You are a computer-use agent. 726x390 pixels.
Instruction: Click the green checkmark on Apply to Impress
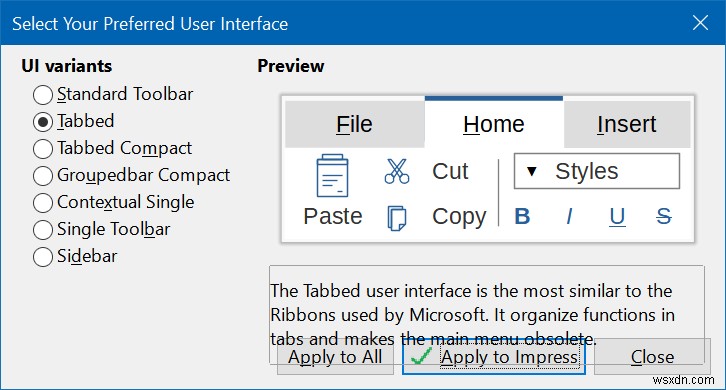pos(421,357)
